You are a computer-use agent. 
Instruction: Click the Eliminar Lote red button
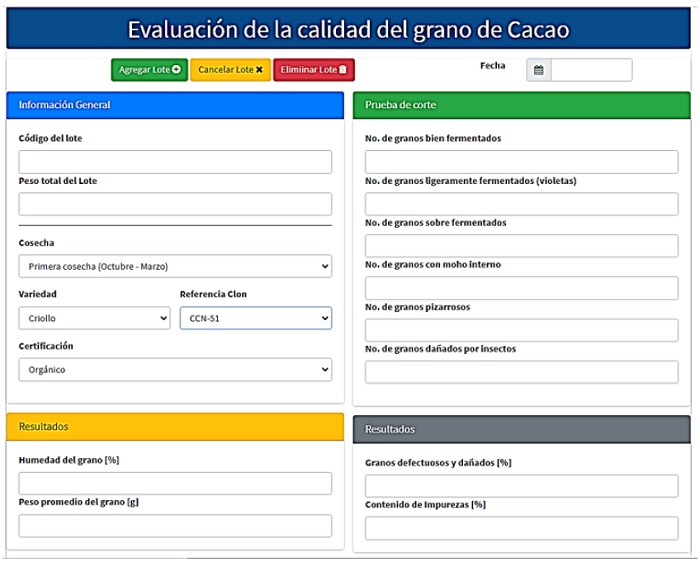314,70
